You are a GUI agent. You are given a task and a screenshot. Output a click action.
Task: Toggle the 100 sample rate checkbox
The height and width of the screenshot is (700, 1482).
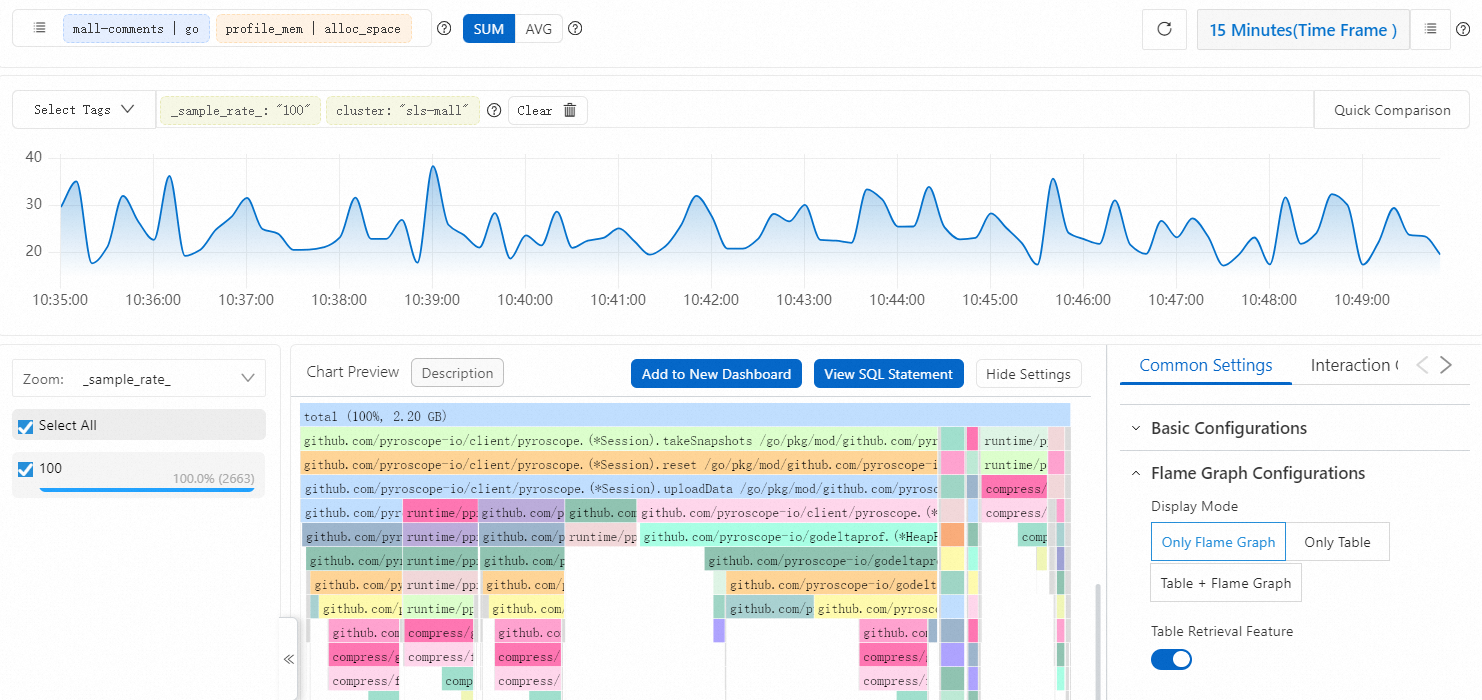click(26, 468)
